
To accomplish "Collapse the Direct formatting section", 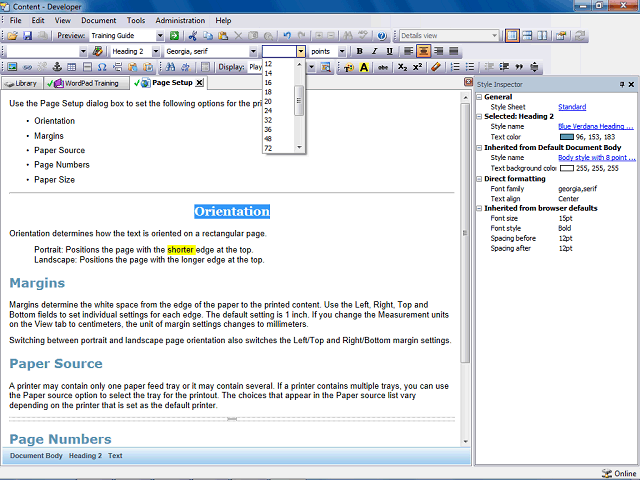I will [479, 179].
